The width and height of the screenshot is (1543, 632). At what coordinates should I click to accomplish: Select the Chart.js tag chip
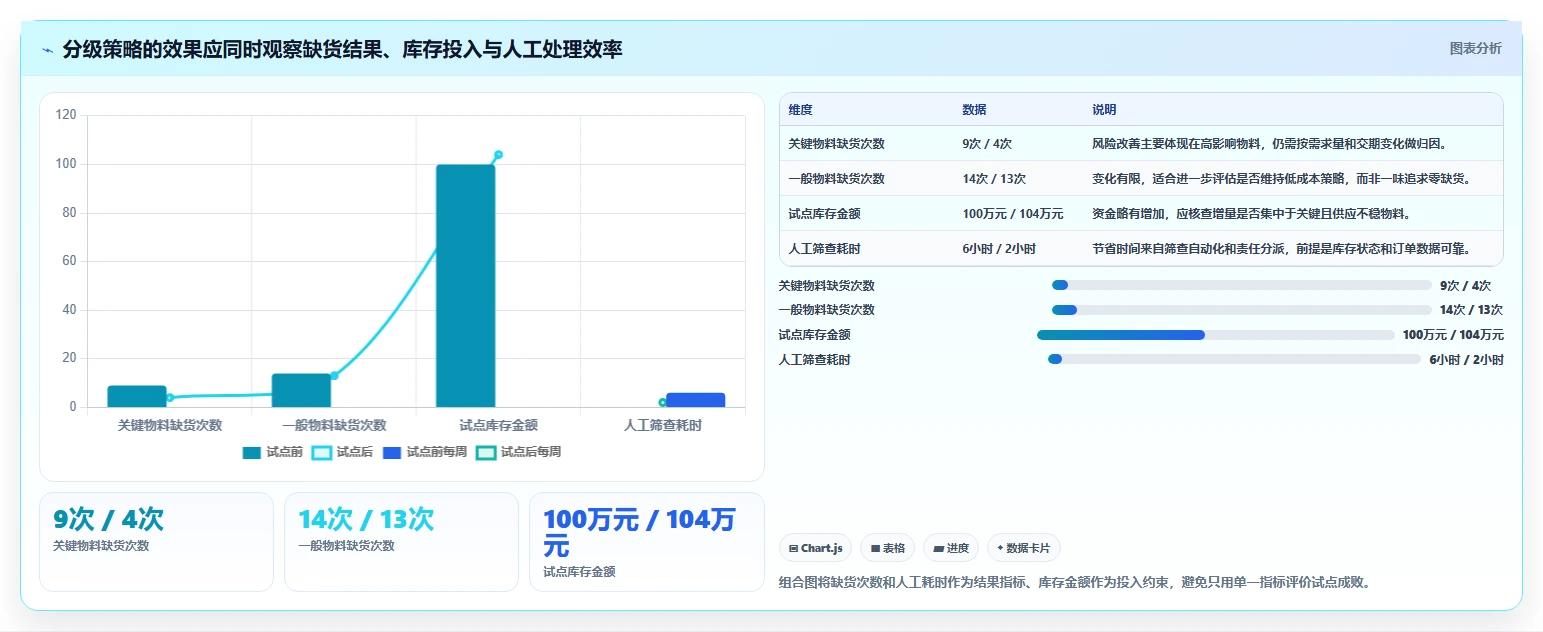(x=815, y=548)
